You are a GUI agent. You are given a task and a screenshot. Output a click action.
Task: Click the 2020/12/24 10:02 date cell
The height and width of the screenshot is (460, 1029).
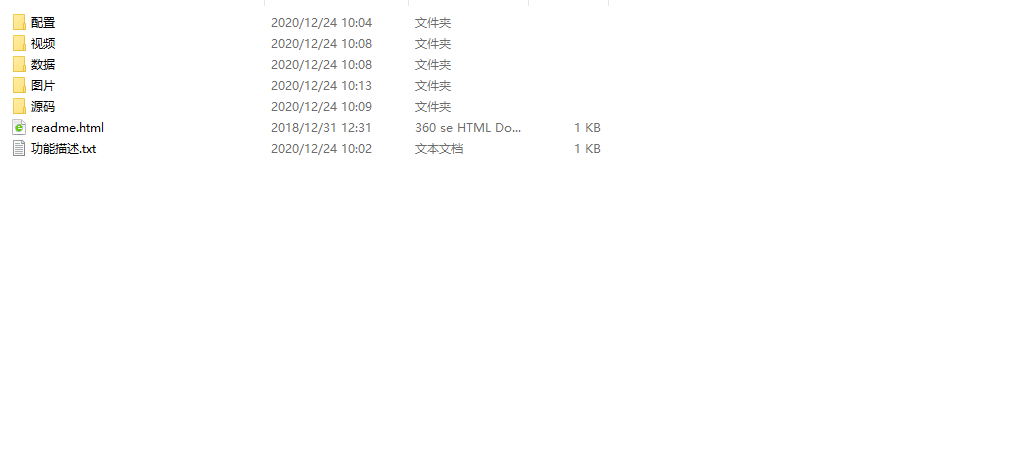[x=322, y=149]
